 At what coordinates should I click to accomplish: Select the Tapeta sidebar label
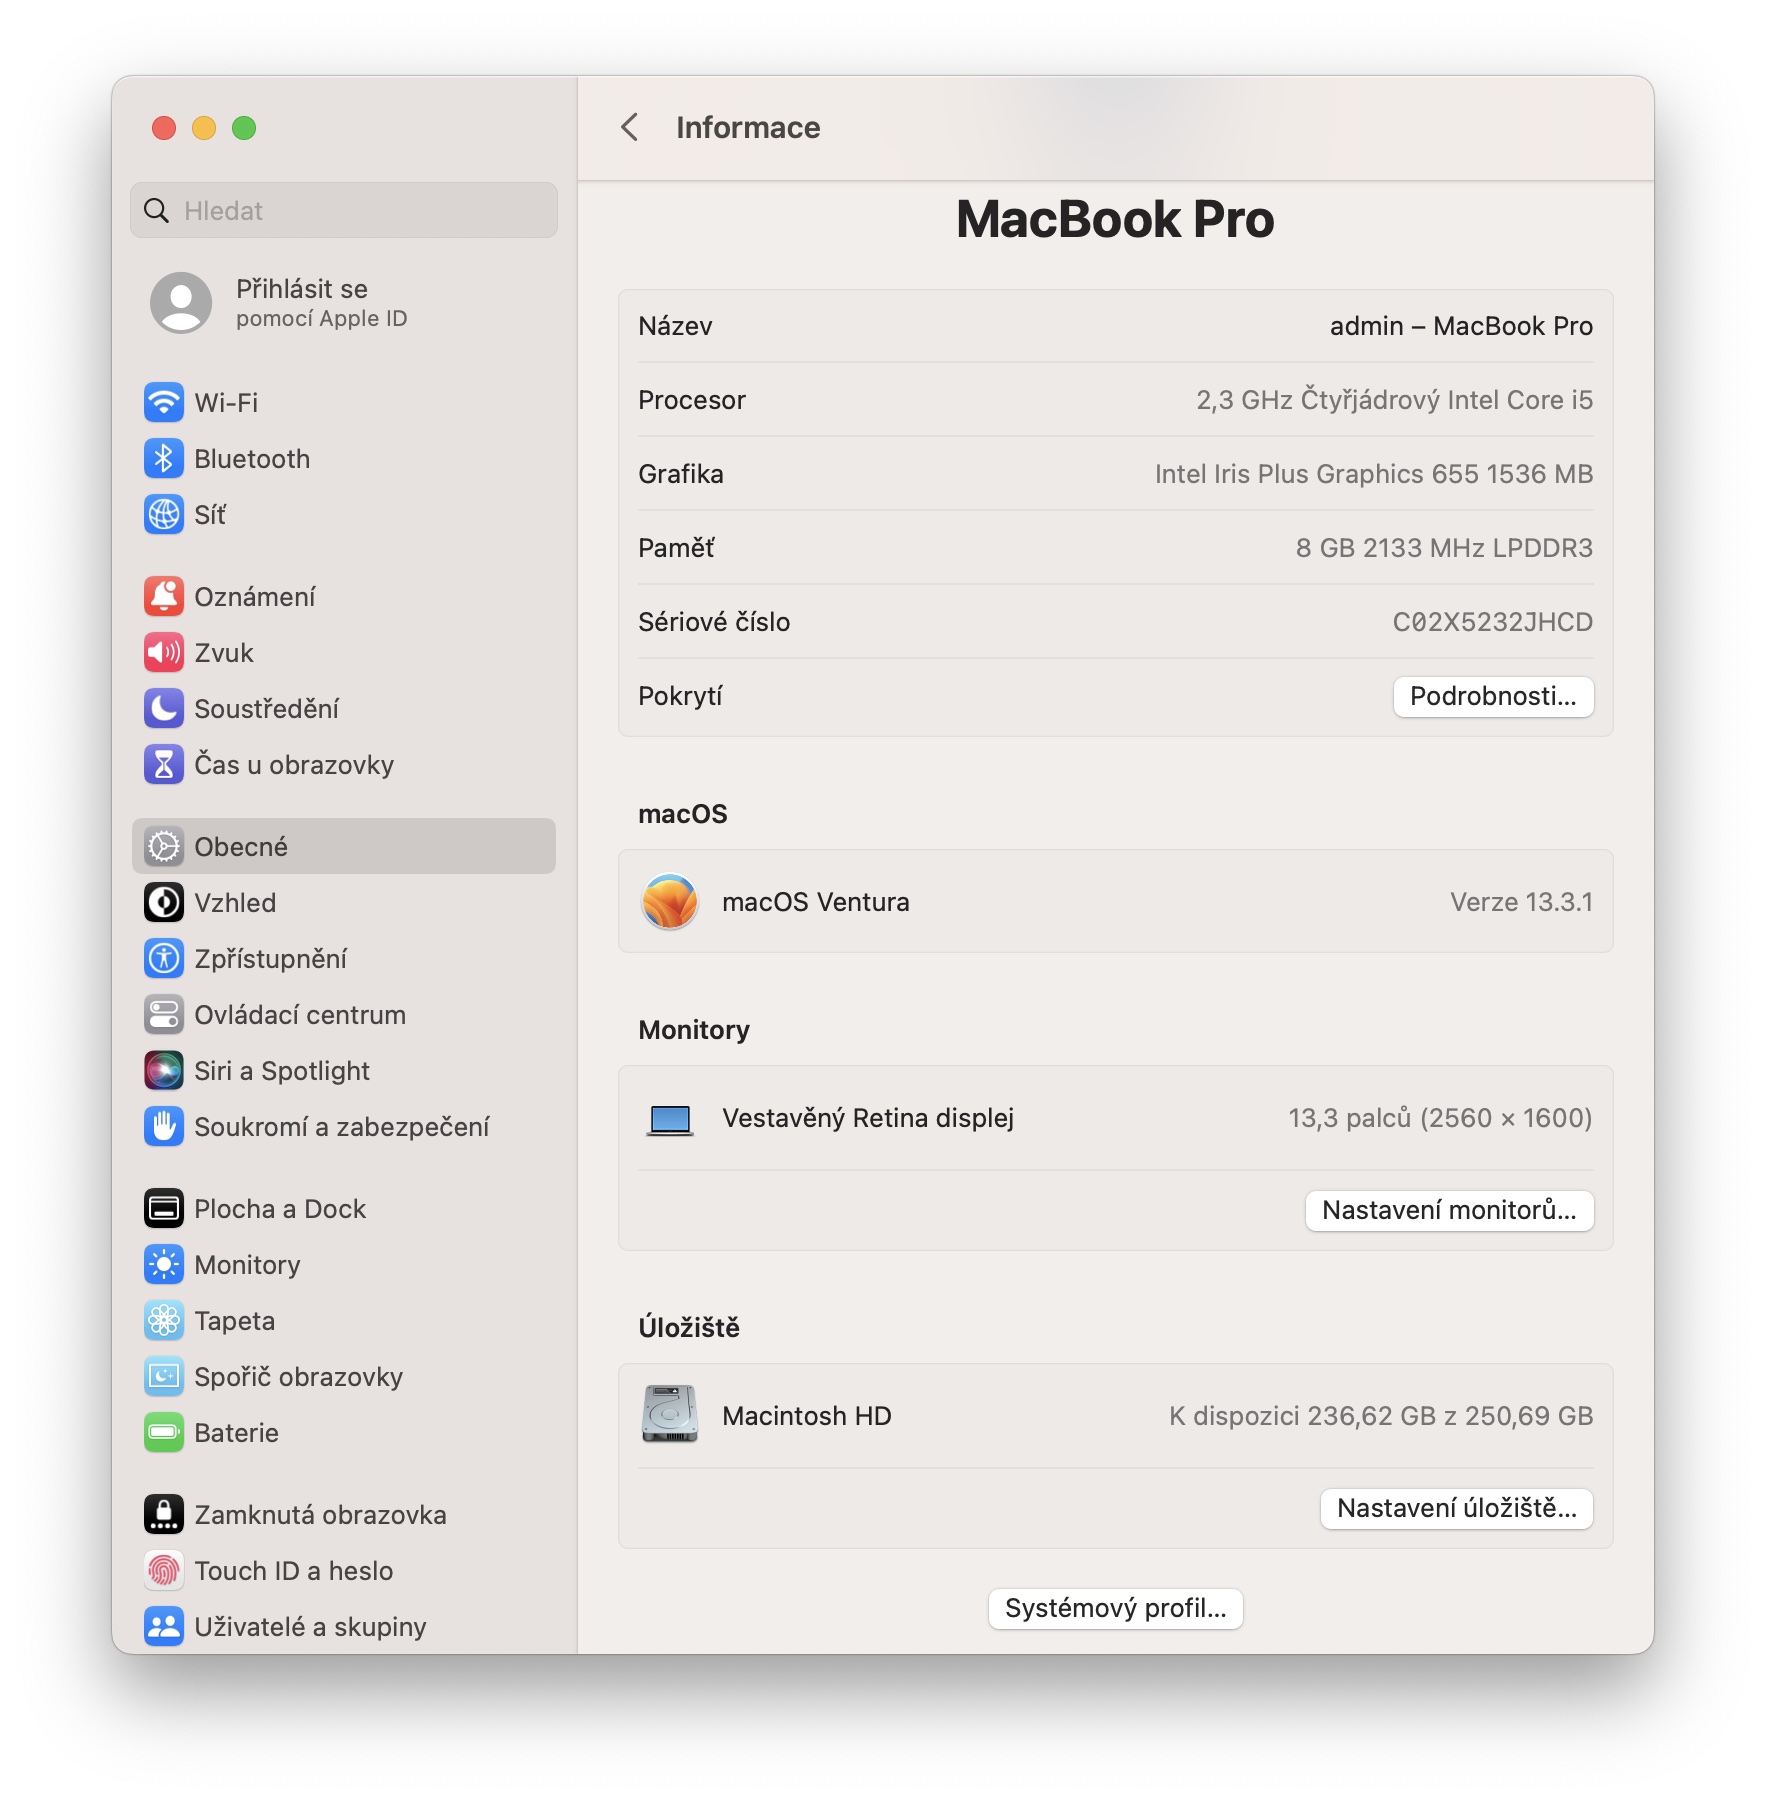(235, 1321)
